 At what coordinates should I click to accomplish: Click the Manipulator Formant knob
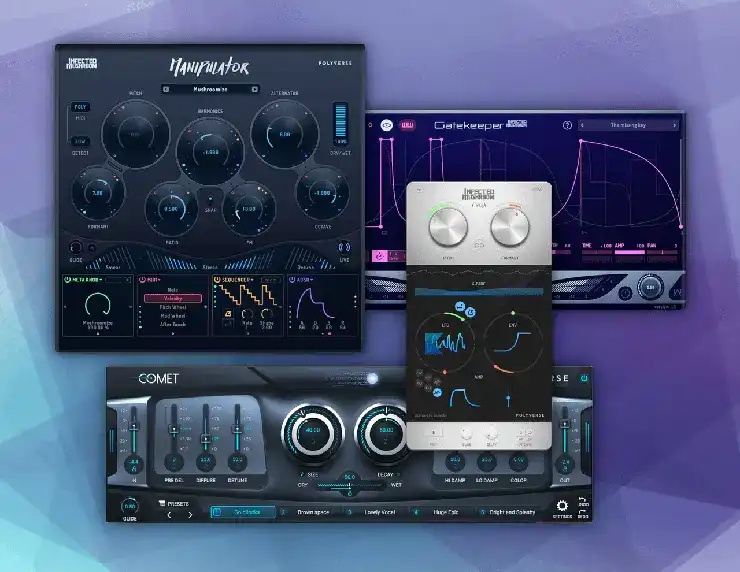pos(98,193)
